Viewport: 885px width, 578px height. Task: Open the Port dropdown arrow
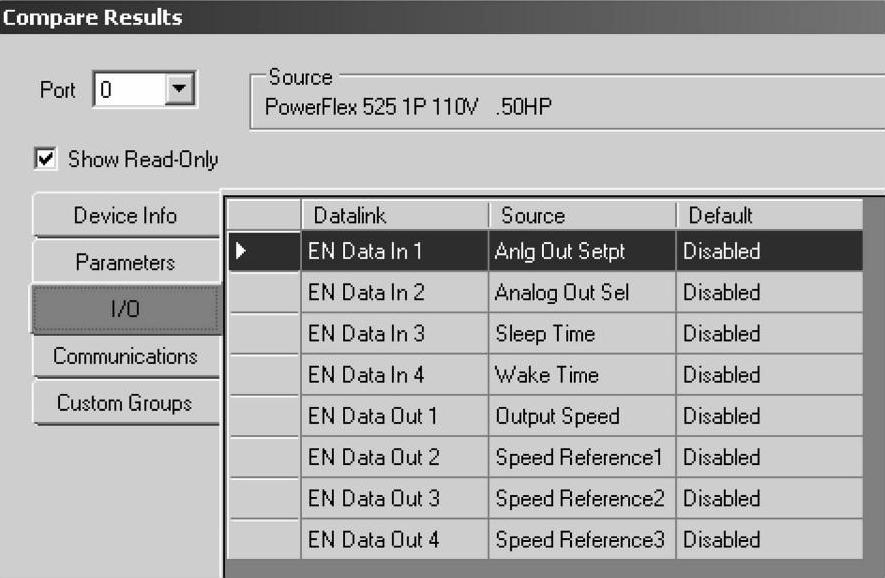[179, 89]
